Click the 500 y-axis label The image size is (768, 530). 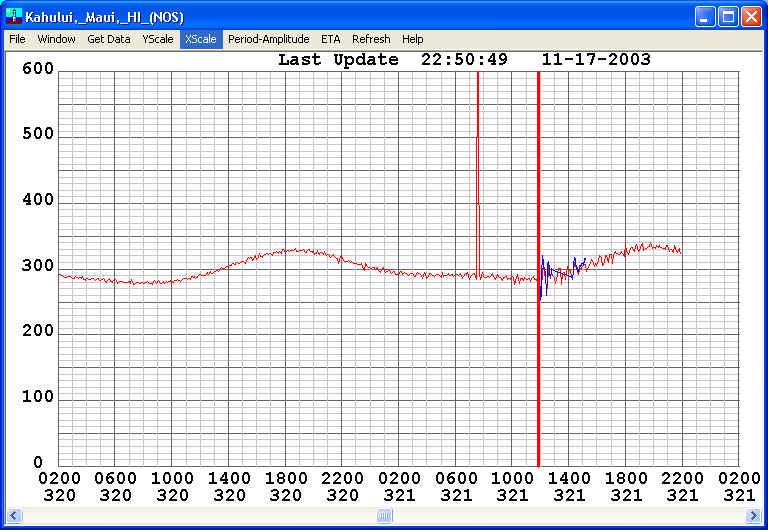(x=38, y=134)
